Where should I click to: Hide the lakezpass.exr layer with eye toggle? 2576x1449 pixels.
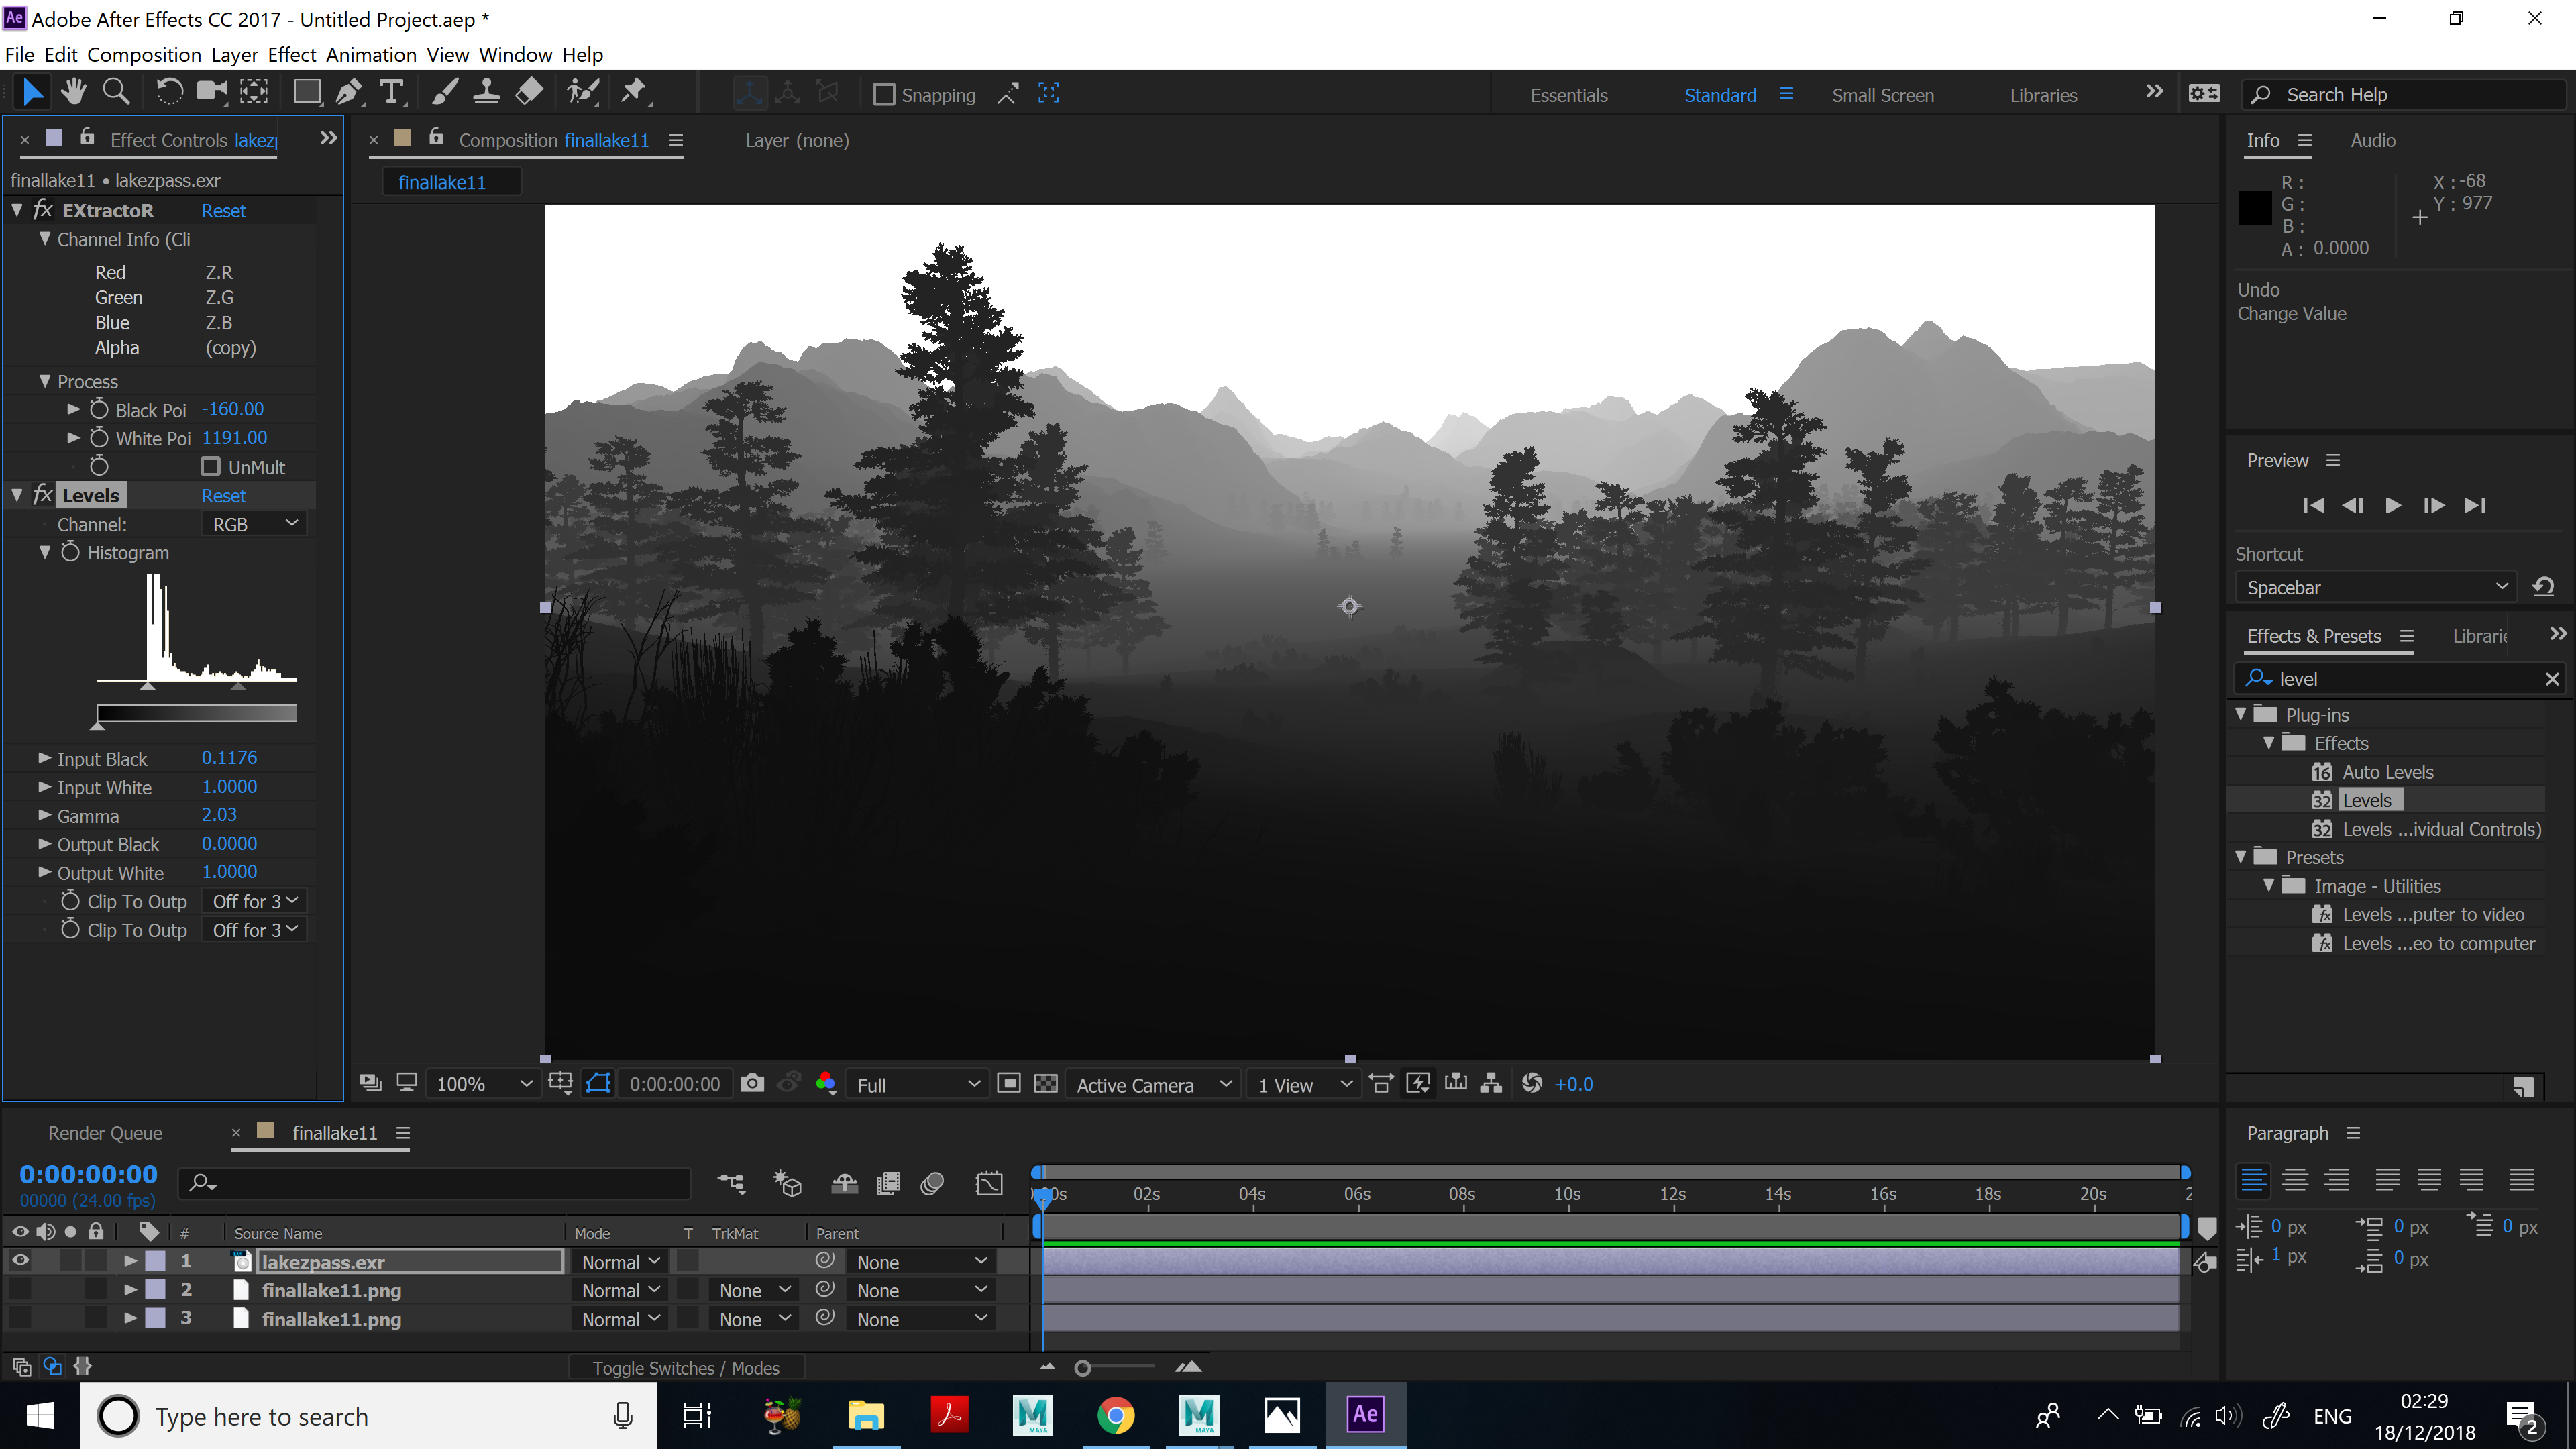pos(20,1261)
